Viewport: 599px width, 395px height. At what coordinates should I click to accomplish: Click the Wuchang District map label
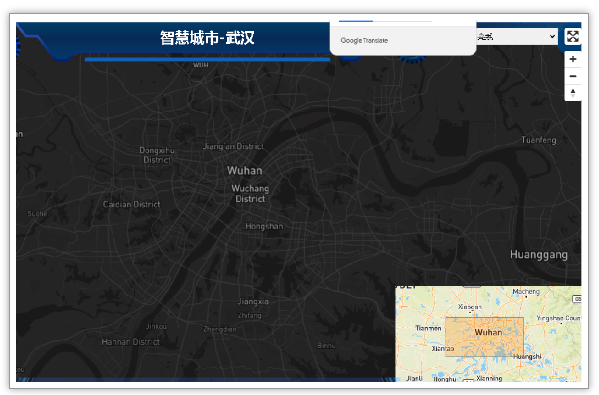(250, 194)
